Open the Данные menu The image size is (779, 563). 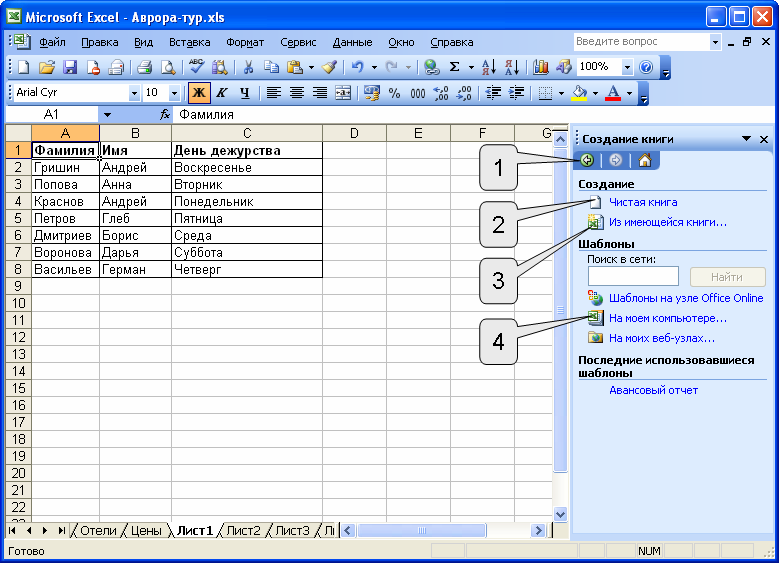(x=352, y=42)
